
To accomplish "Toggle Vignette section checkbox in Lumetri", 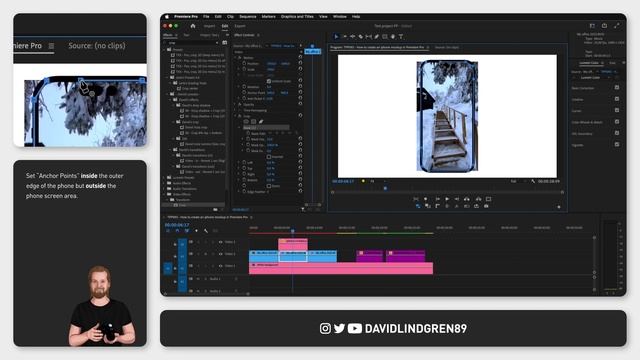I will click(x=617, y=144).
